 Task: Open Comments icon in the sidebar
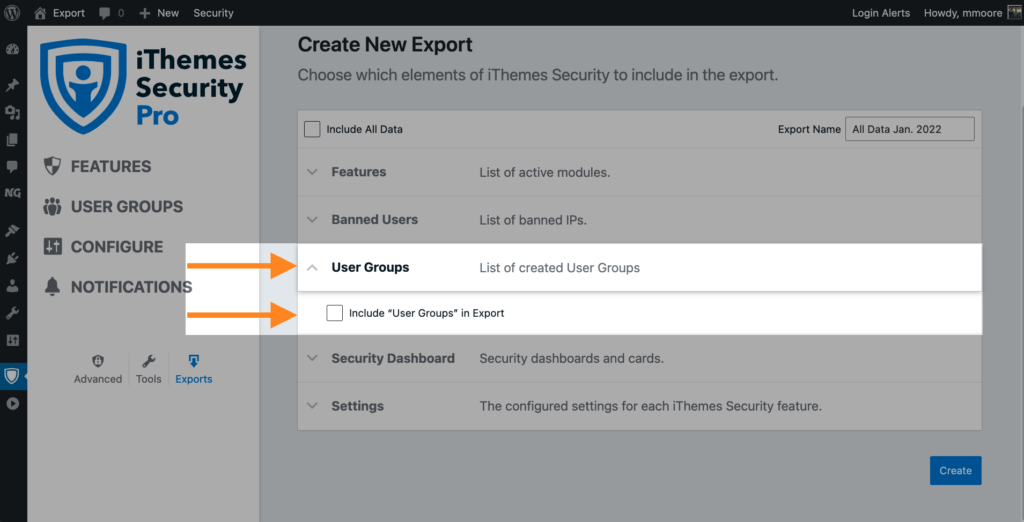click(x=12, y=167)
